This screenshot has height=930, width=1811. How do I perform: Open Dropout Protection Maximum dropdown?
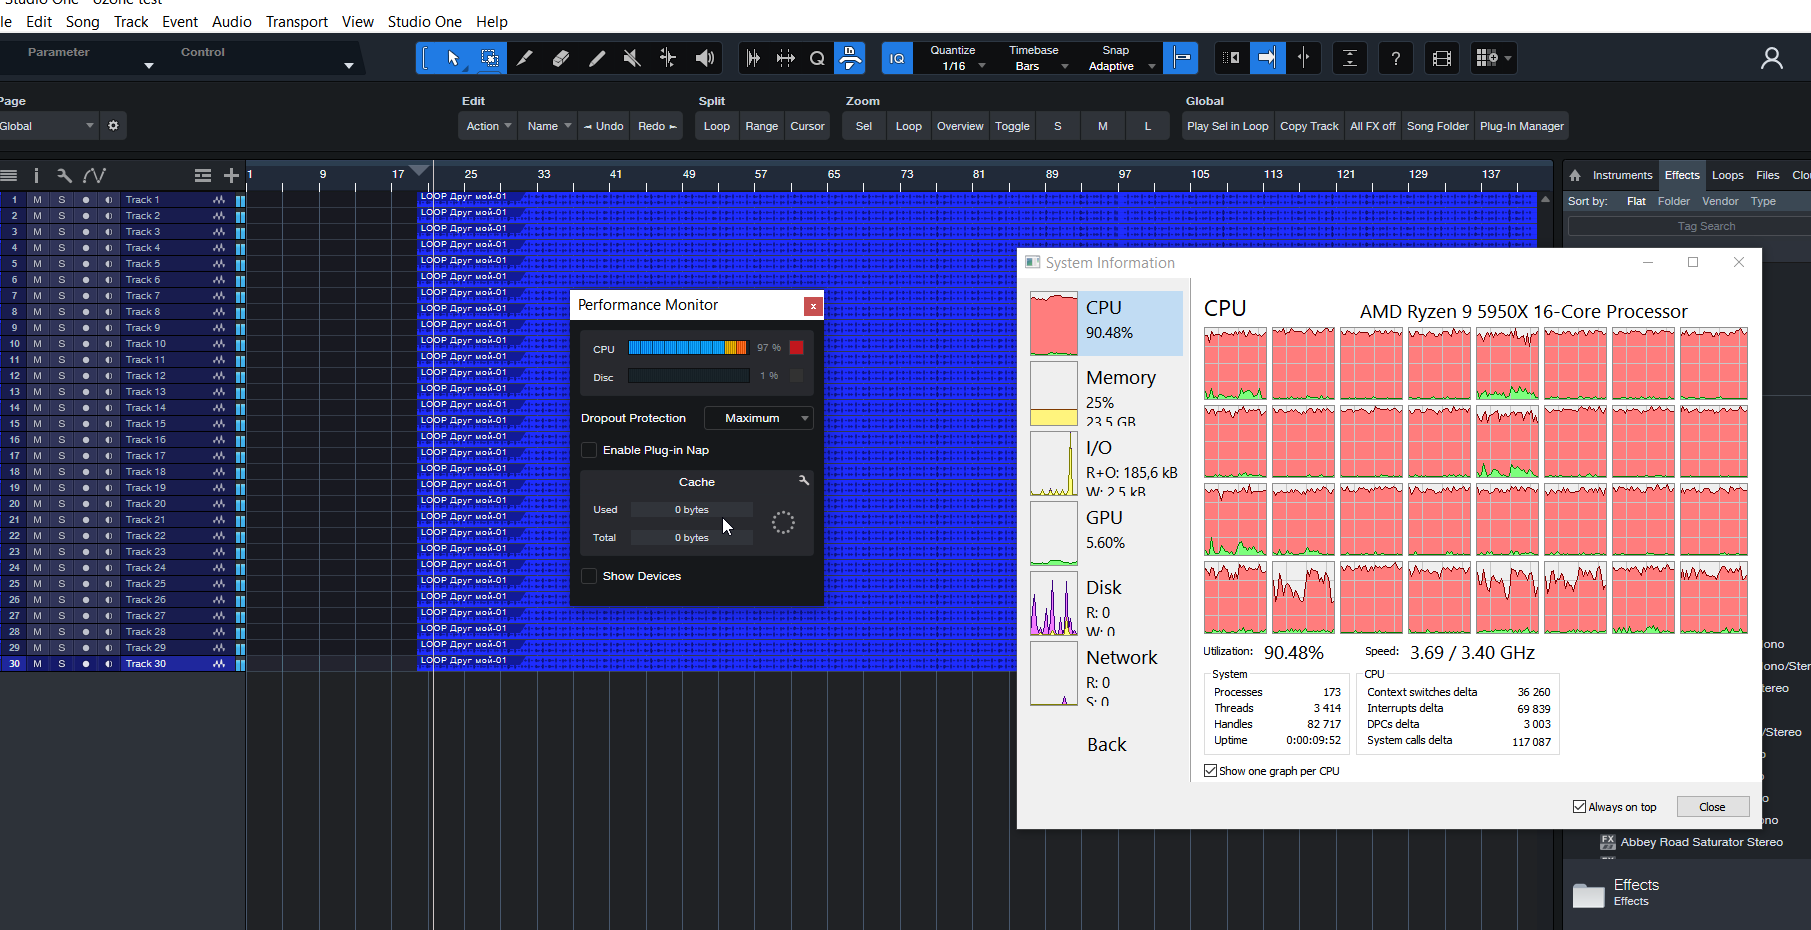click(759, 418)
